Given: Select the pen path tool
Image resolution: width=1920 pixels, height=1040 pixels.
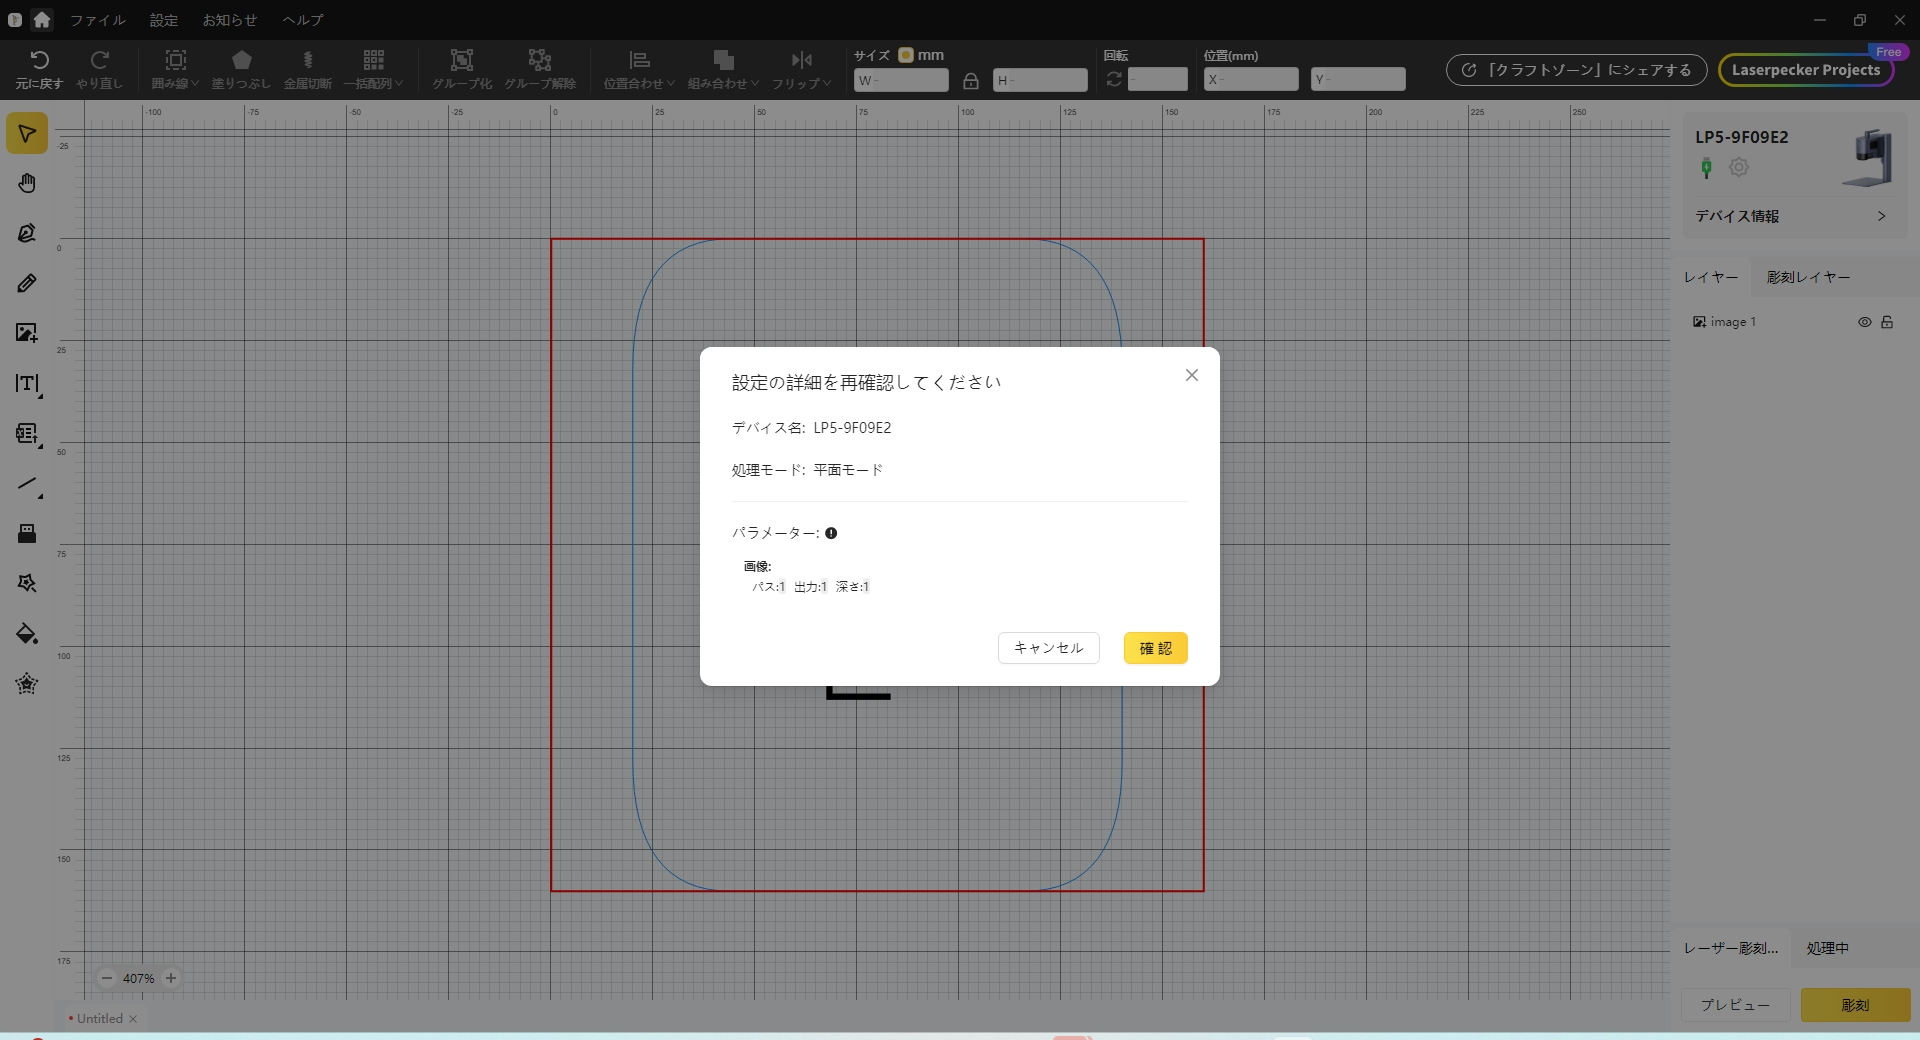Looking at the screenshot, I should (27, 233).
